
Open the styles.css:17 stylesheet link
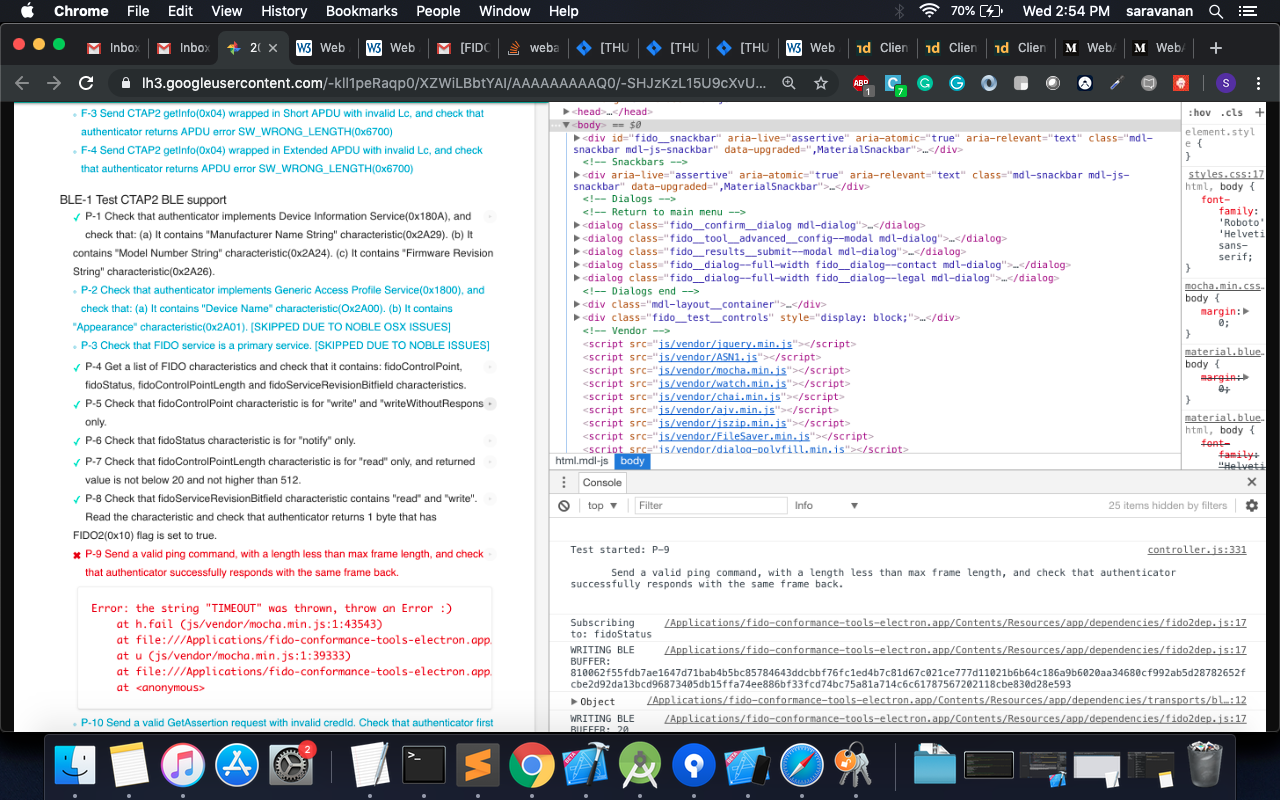pyautogui.click(x=1226, y=174)
